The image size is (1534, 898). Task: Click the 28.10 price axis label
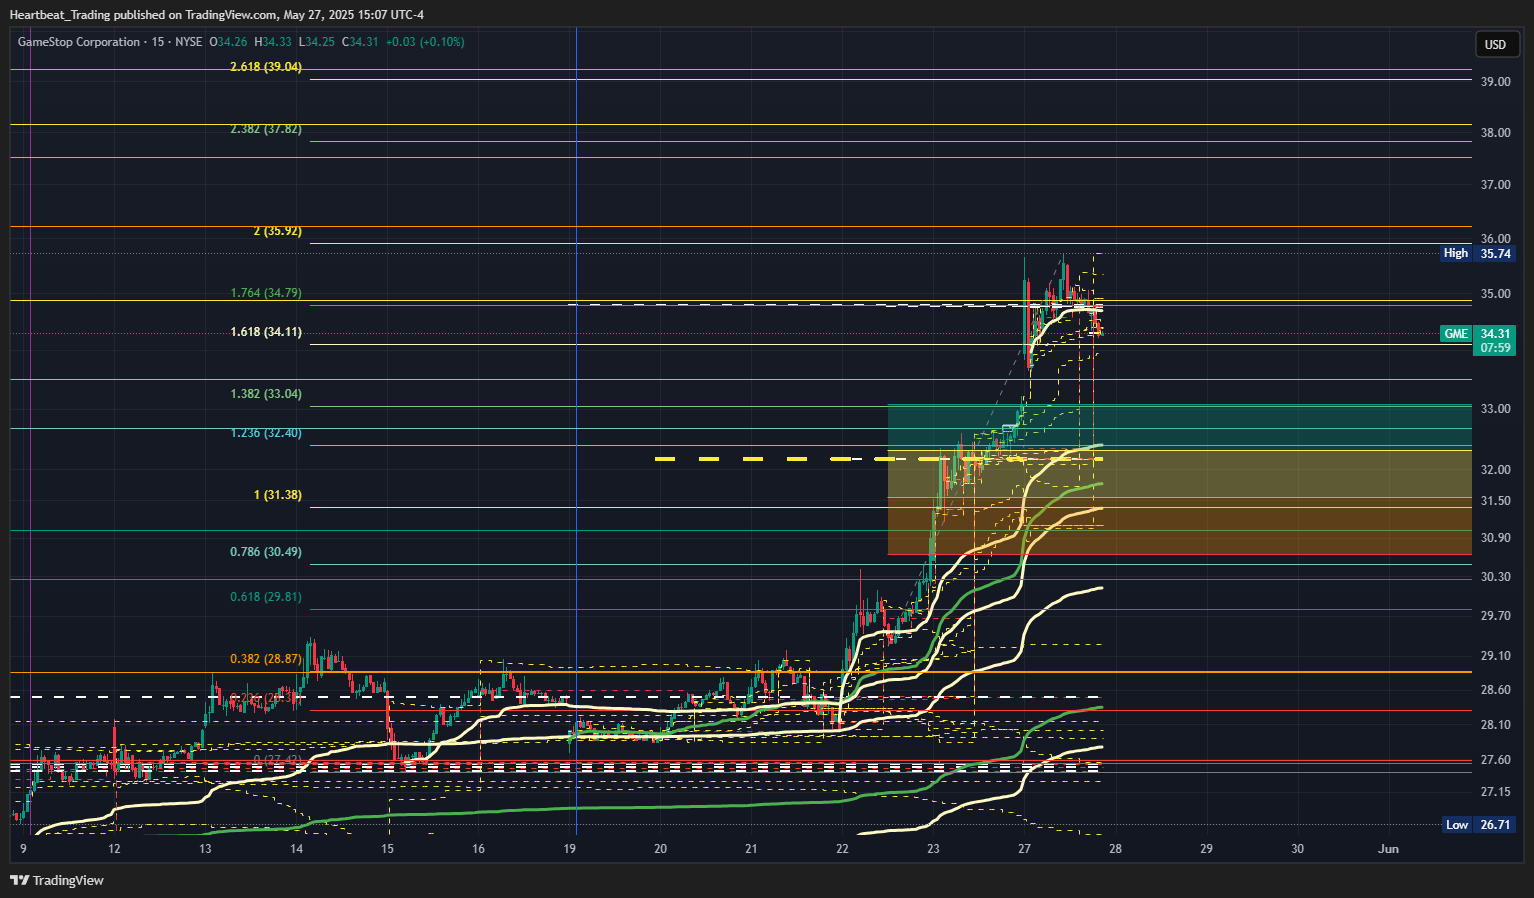(1495, 725)
